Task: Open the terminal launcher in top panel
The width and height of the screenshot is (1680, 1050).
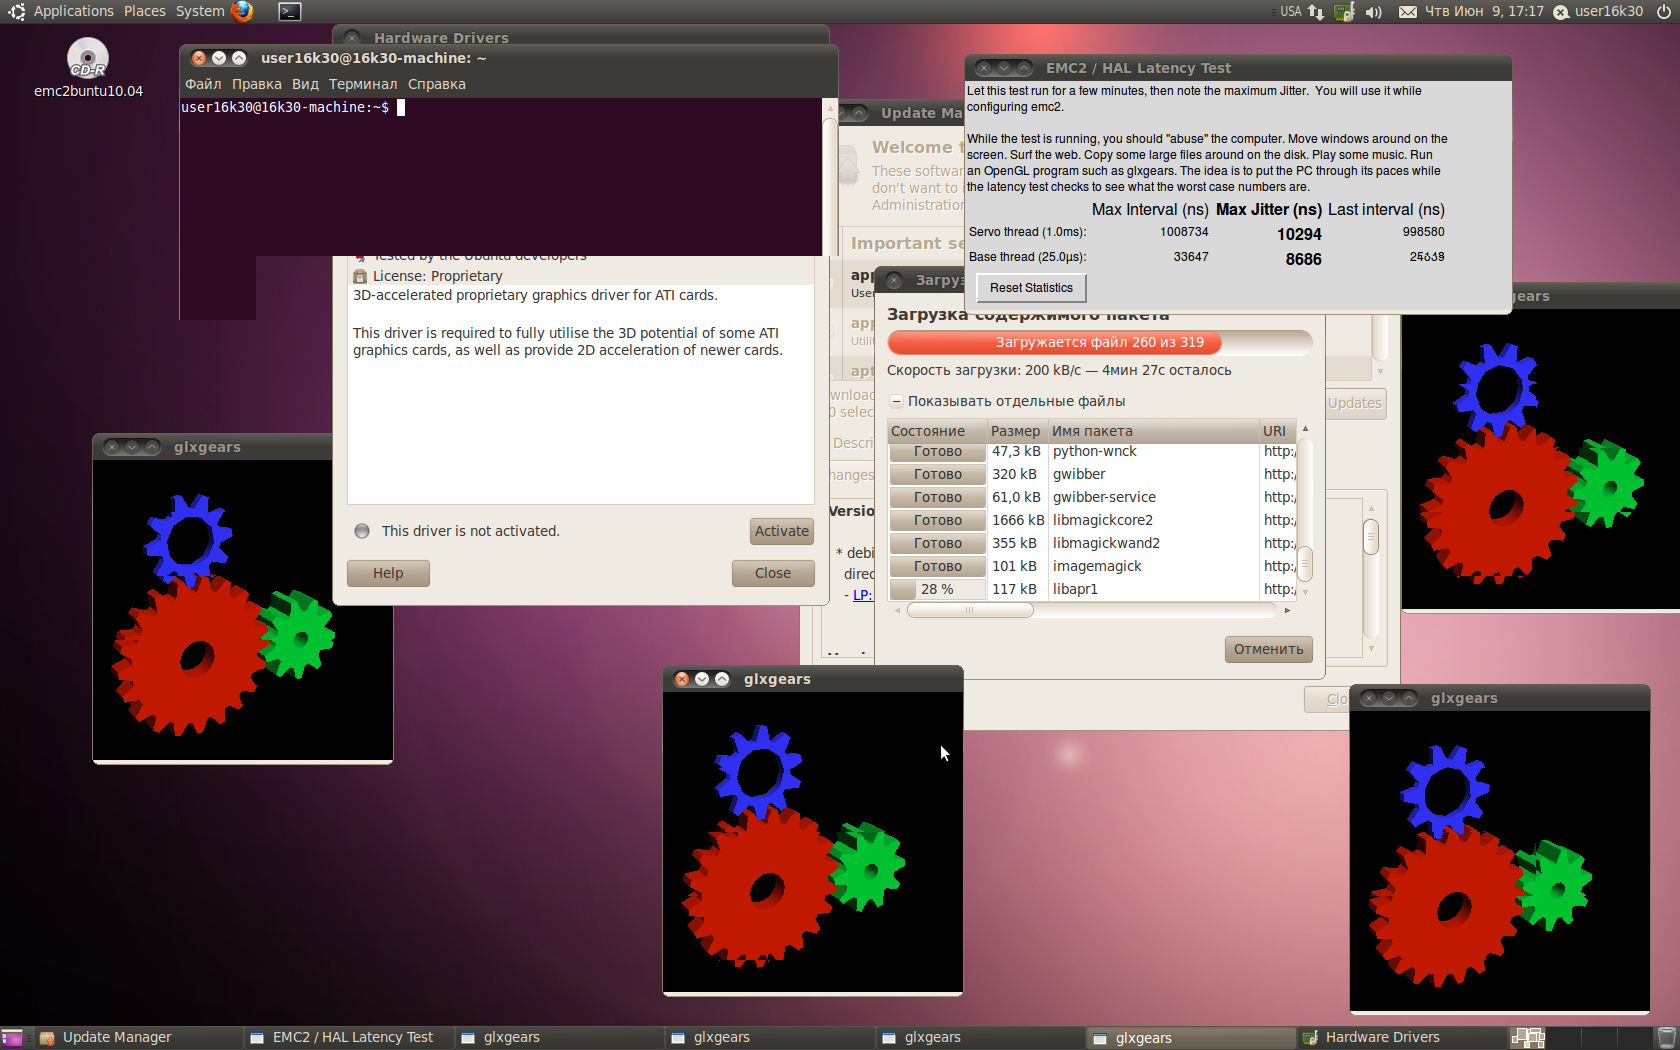Action: point(289,12)
